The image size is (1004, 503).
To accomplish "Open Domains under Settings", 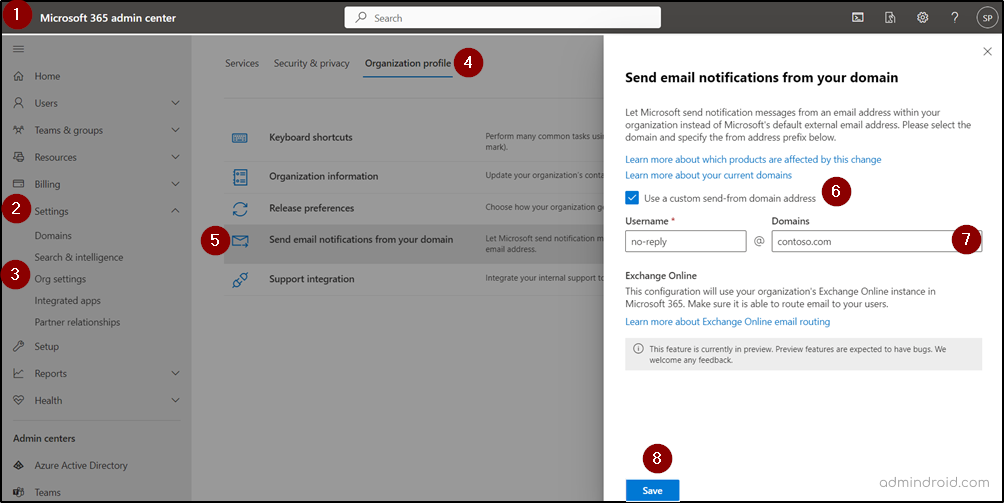I will click(53, 236).
